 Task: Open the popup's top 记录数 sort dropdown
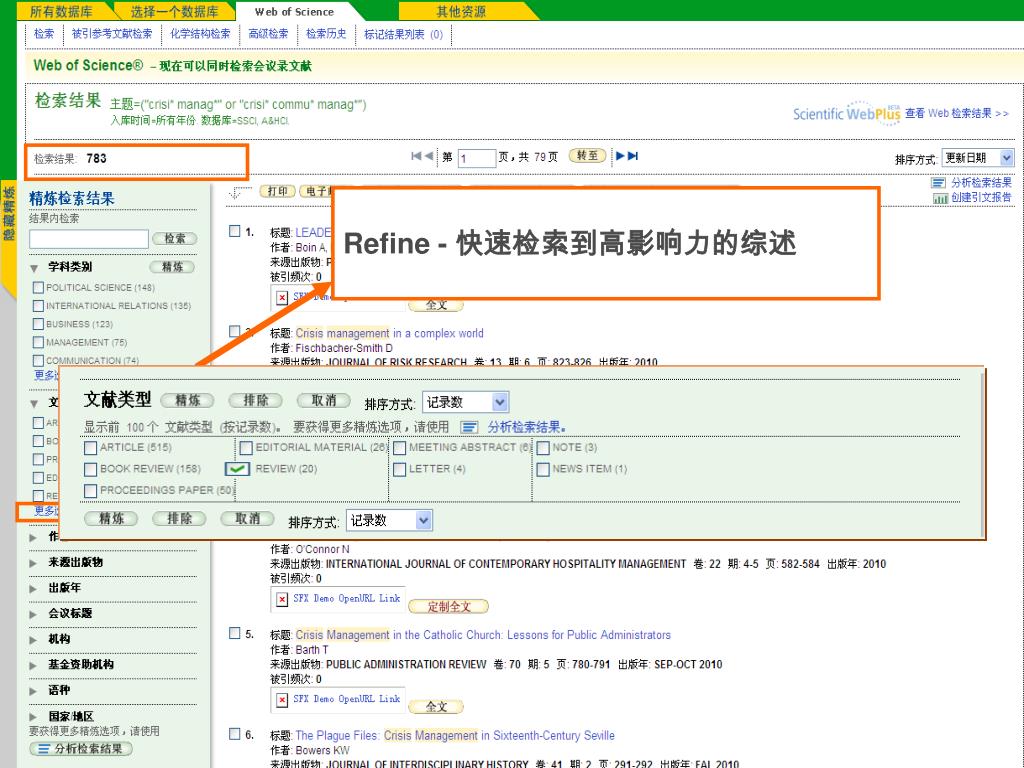(x=466, y=402)
